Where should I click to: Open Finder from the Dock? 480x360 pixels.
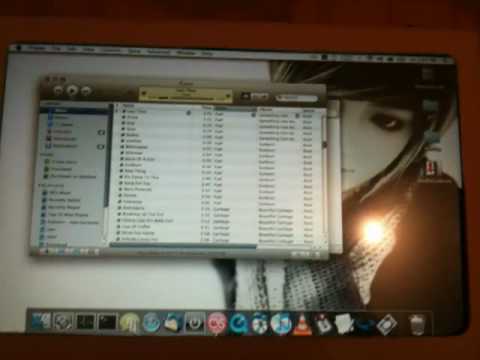[41, 322]
